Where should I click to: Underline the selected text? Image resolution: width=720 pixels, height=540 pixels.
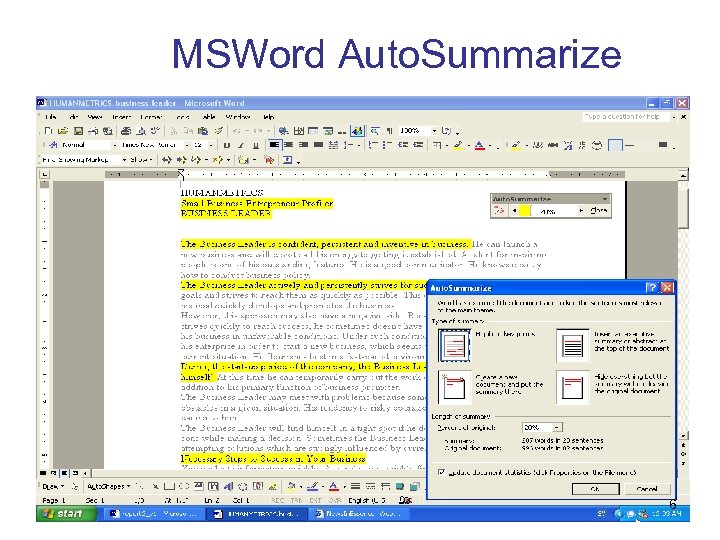coord(256,146)
